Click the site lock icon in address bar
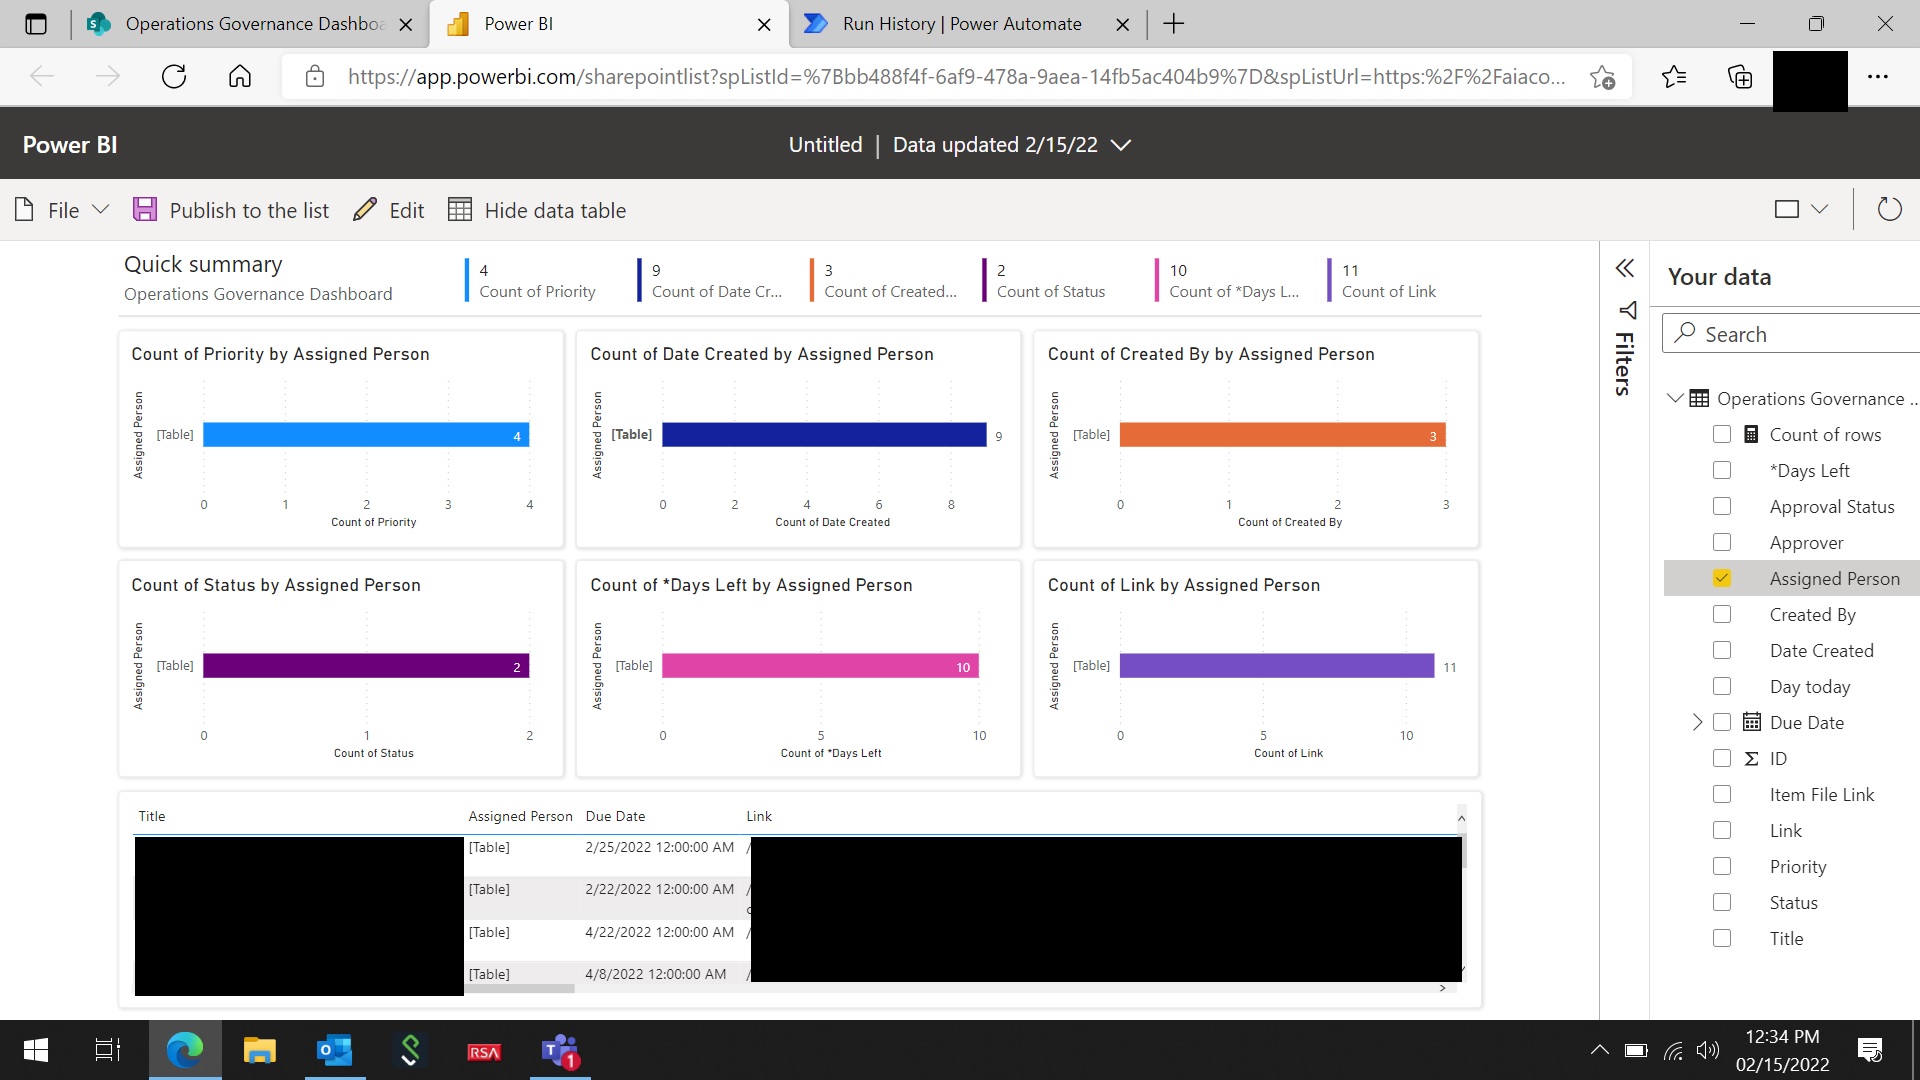Image resolution: width=1920 pixels, height=1080 pixels. click(315, 77)
